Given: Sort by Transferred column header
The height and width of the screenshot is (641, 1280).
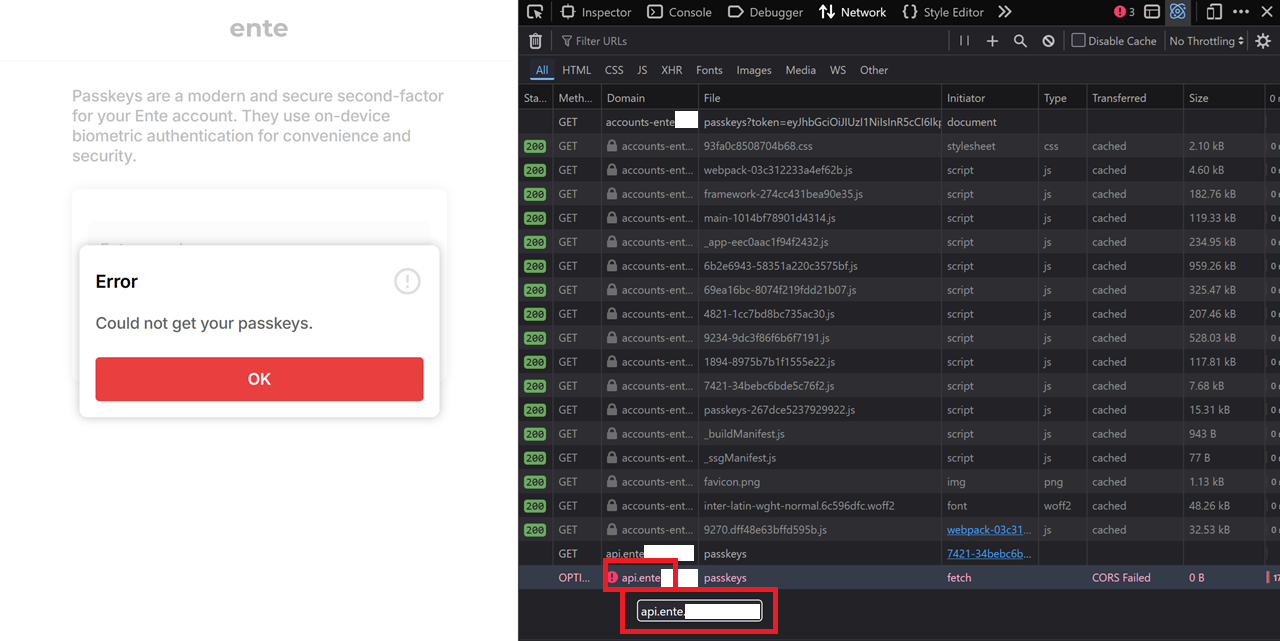Looking at the screenshot, I should [1135, 98].
